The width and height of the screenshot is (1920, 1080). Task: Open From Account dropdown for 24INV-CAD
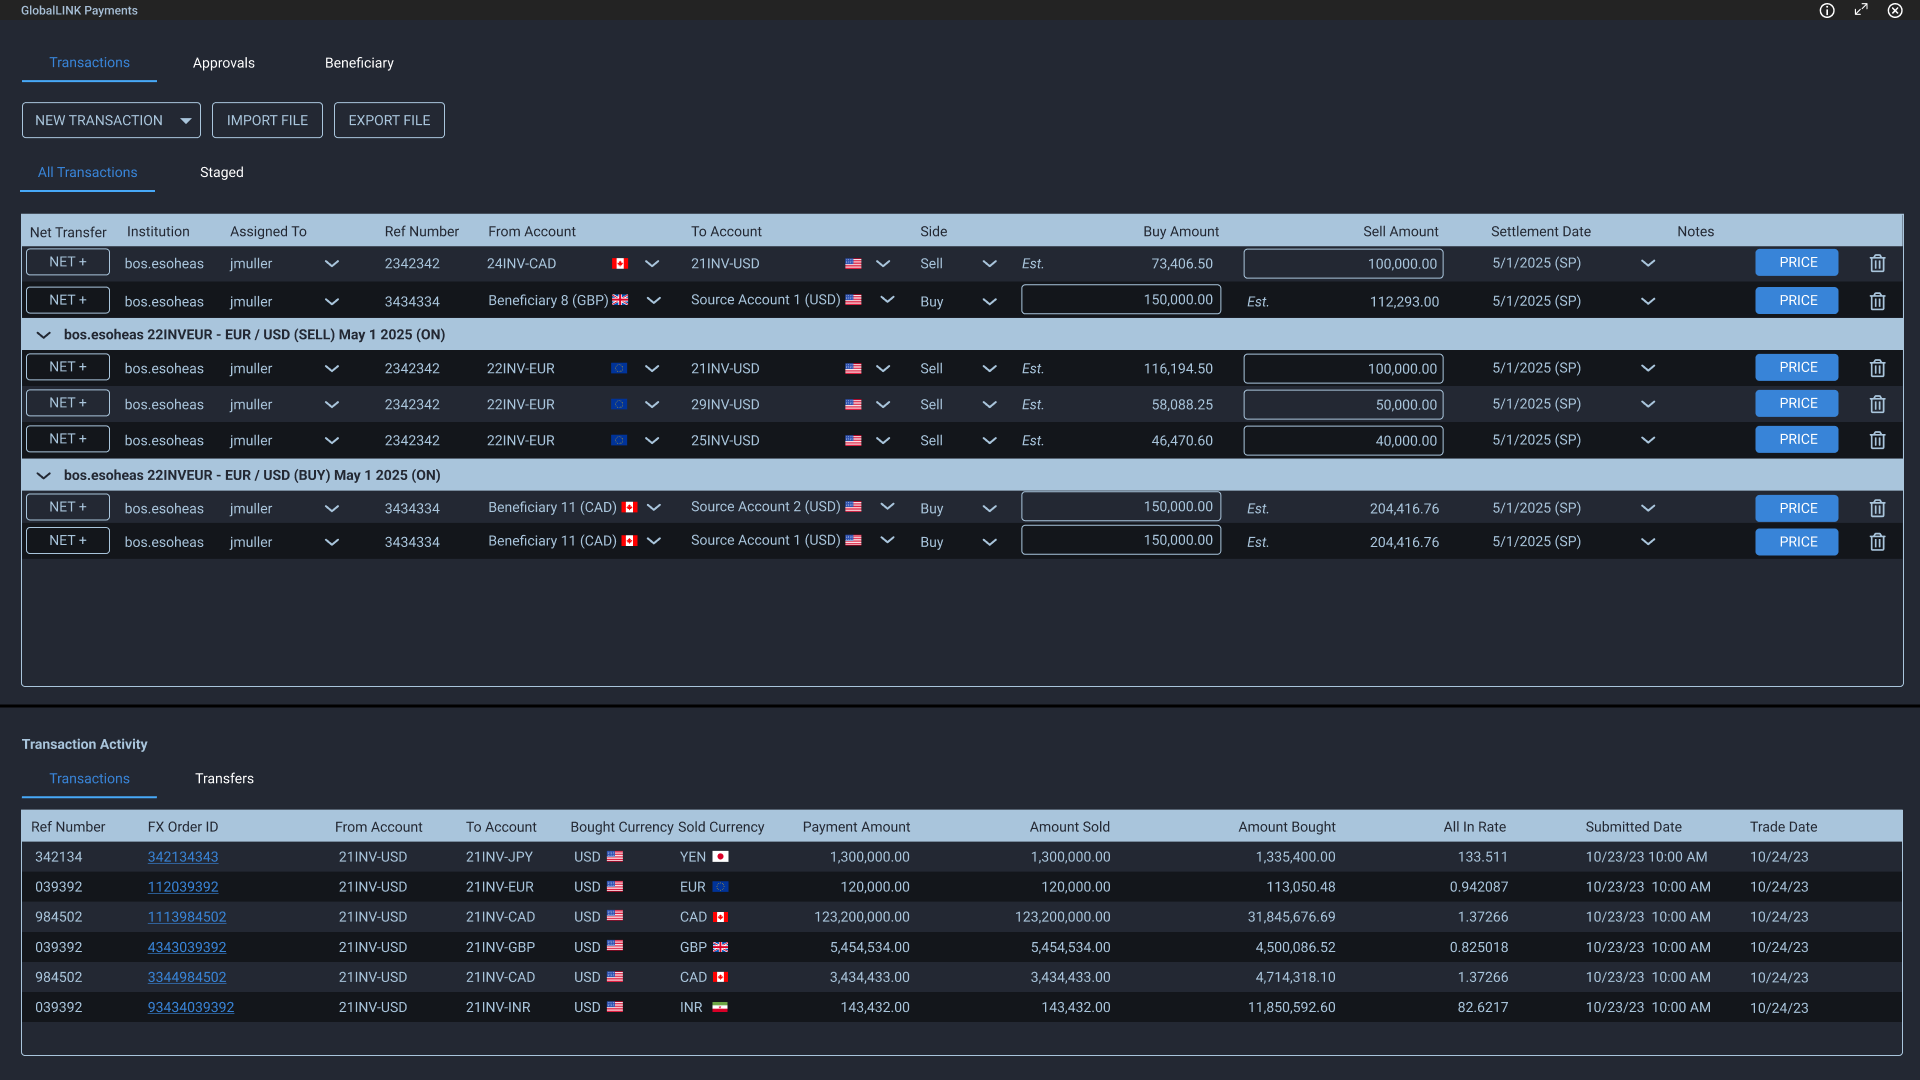652,264
